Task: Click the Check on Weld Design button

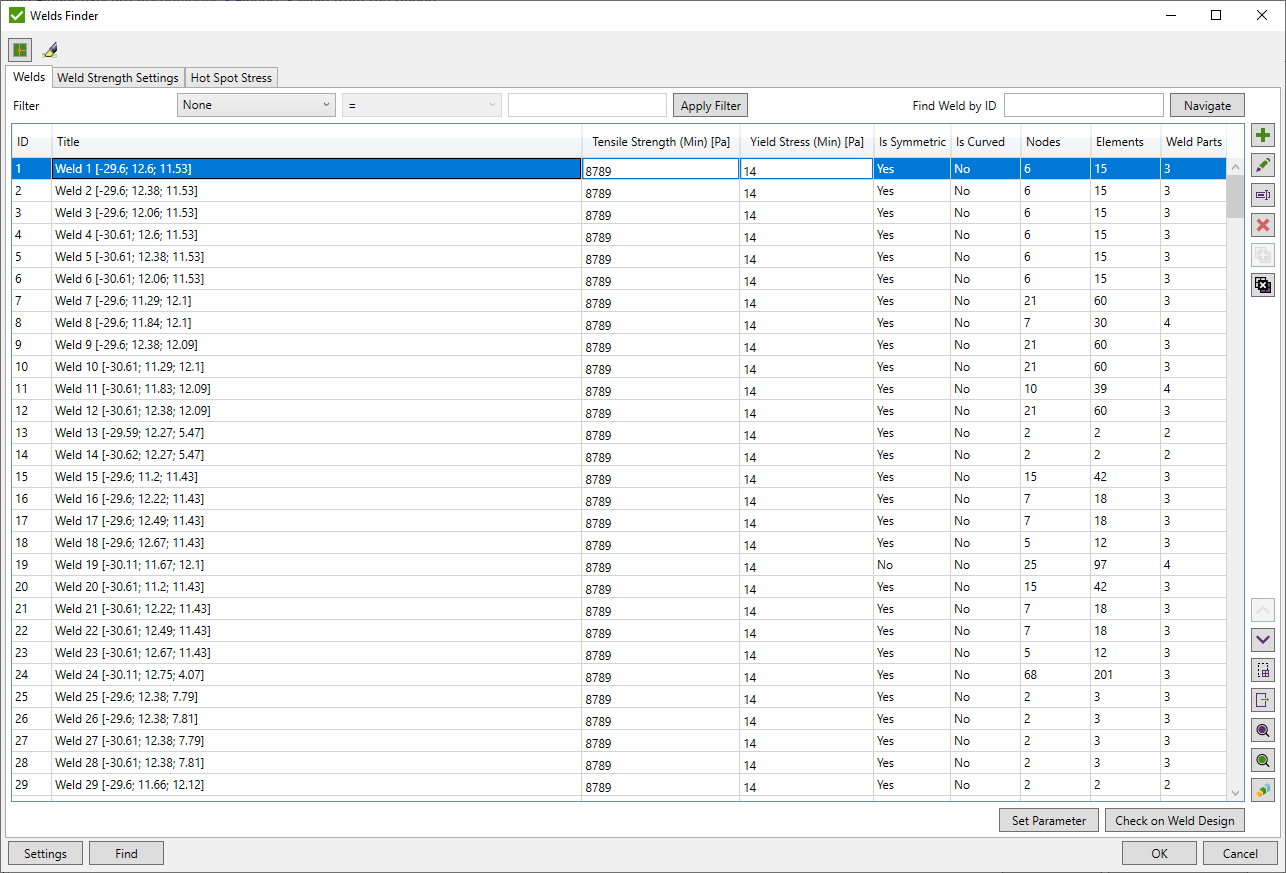Action: click(1174, 820)
